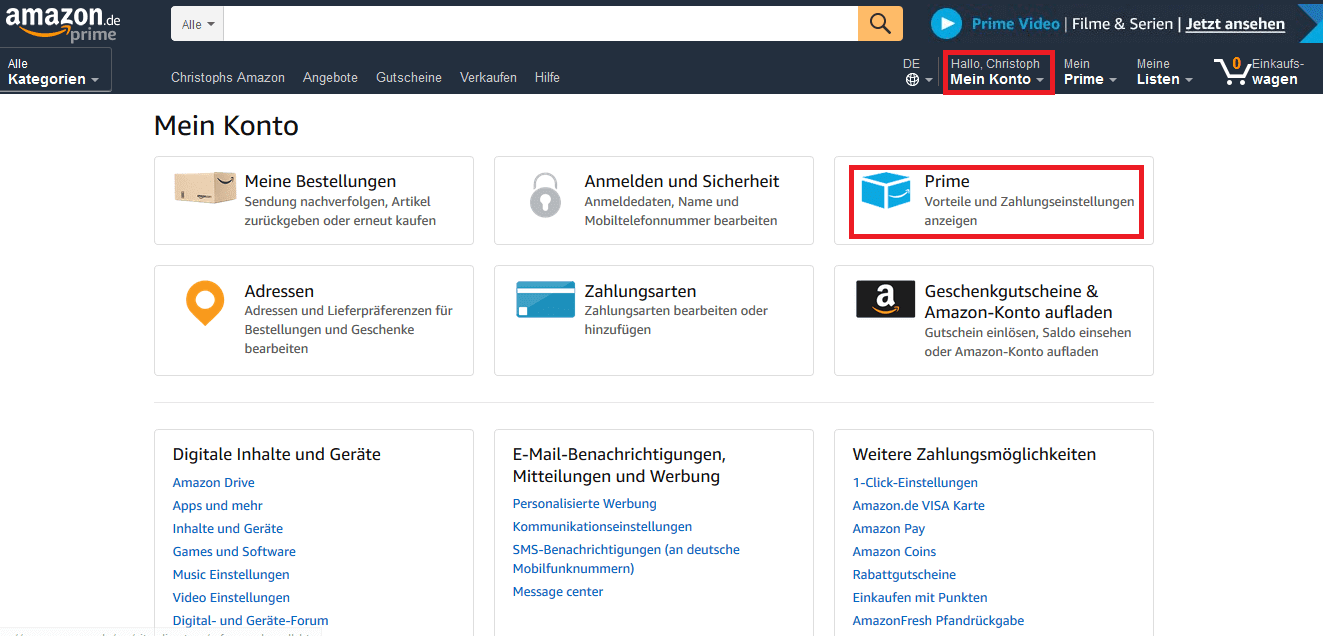Click the Prime Video banner text
Viewport: 1323px width, 636px height.
1015,24
